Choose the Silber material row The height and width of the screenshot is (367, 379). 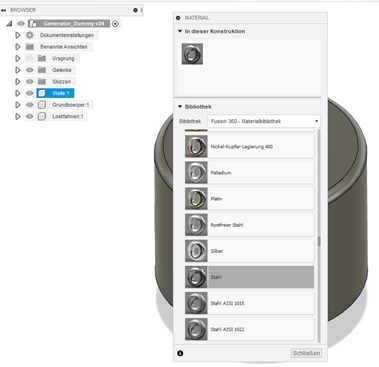point(250,251)
